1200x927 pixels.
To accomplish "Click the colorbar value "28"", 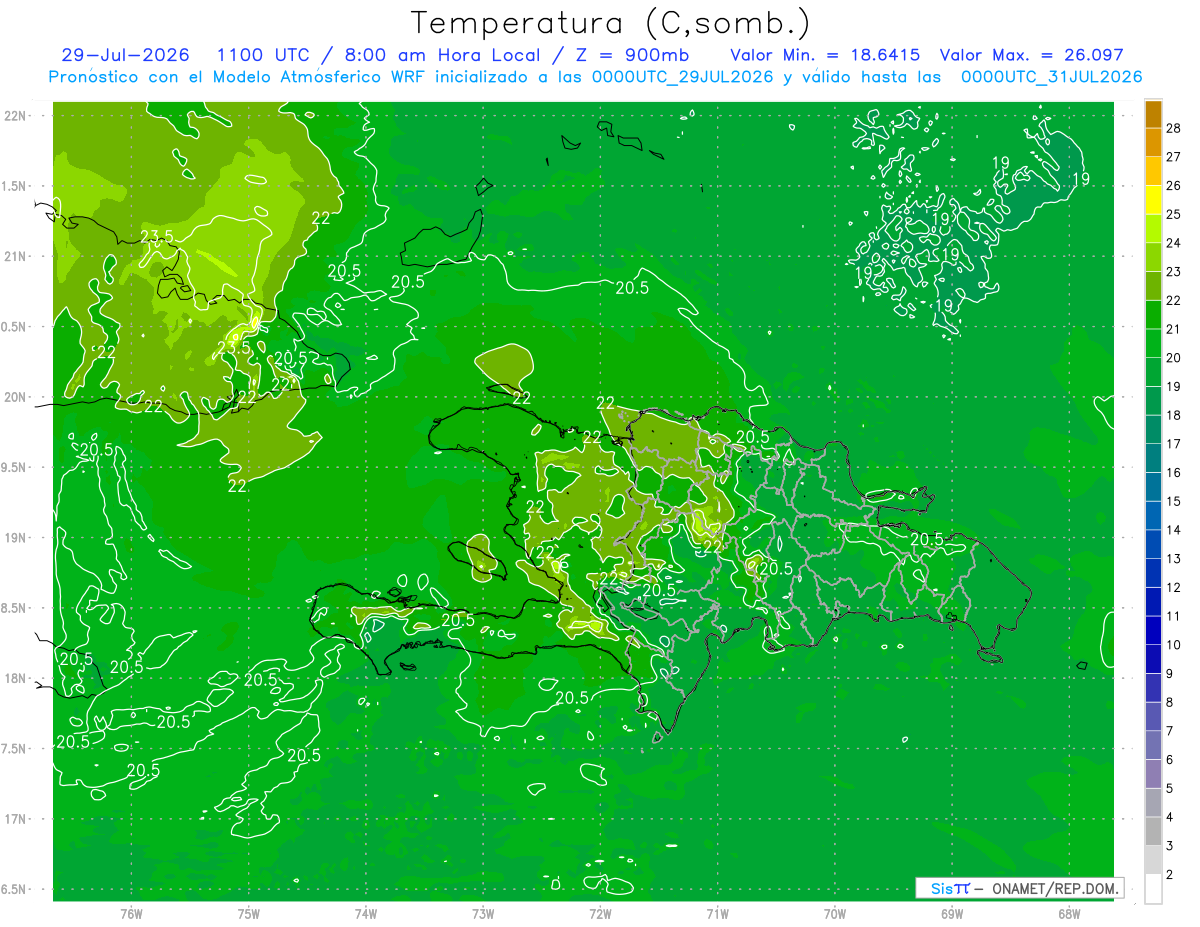I will pos(1173,128).
